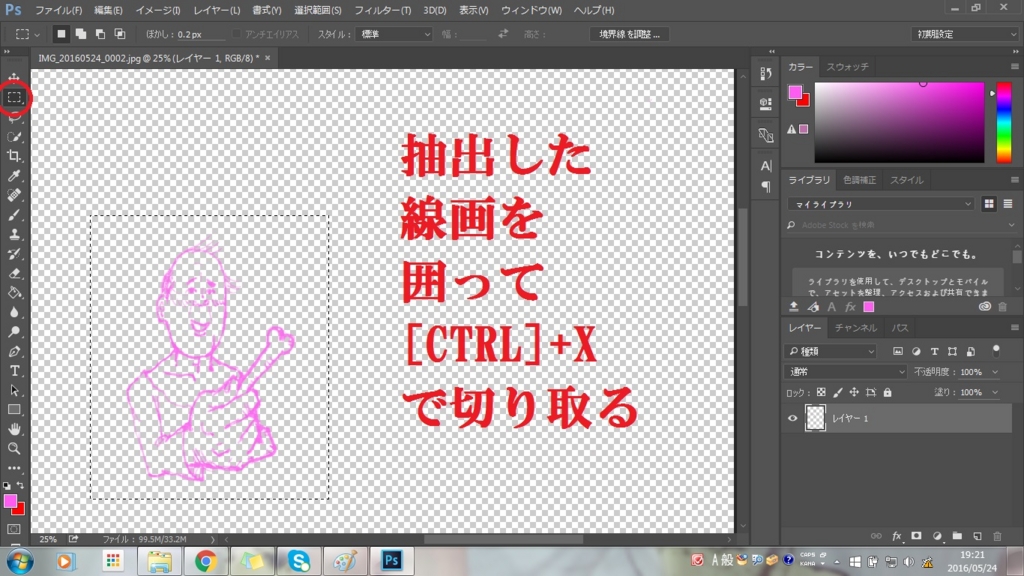Select the Zoom tool
1024x576 pixels.
click(x=14, y=449)
